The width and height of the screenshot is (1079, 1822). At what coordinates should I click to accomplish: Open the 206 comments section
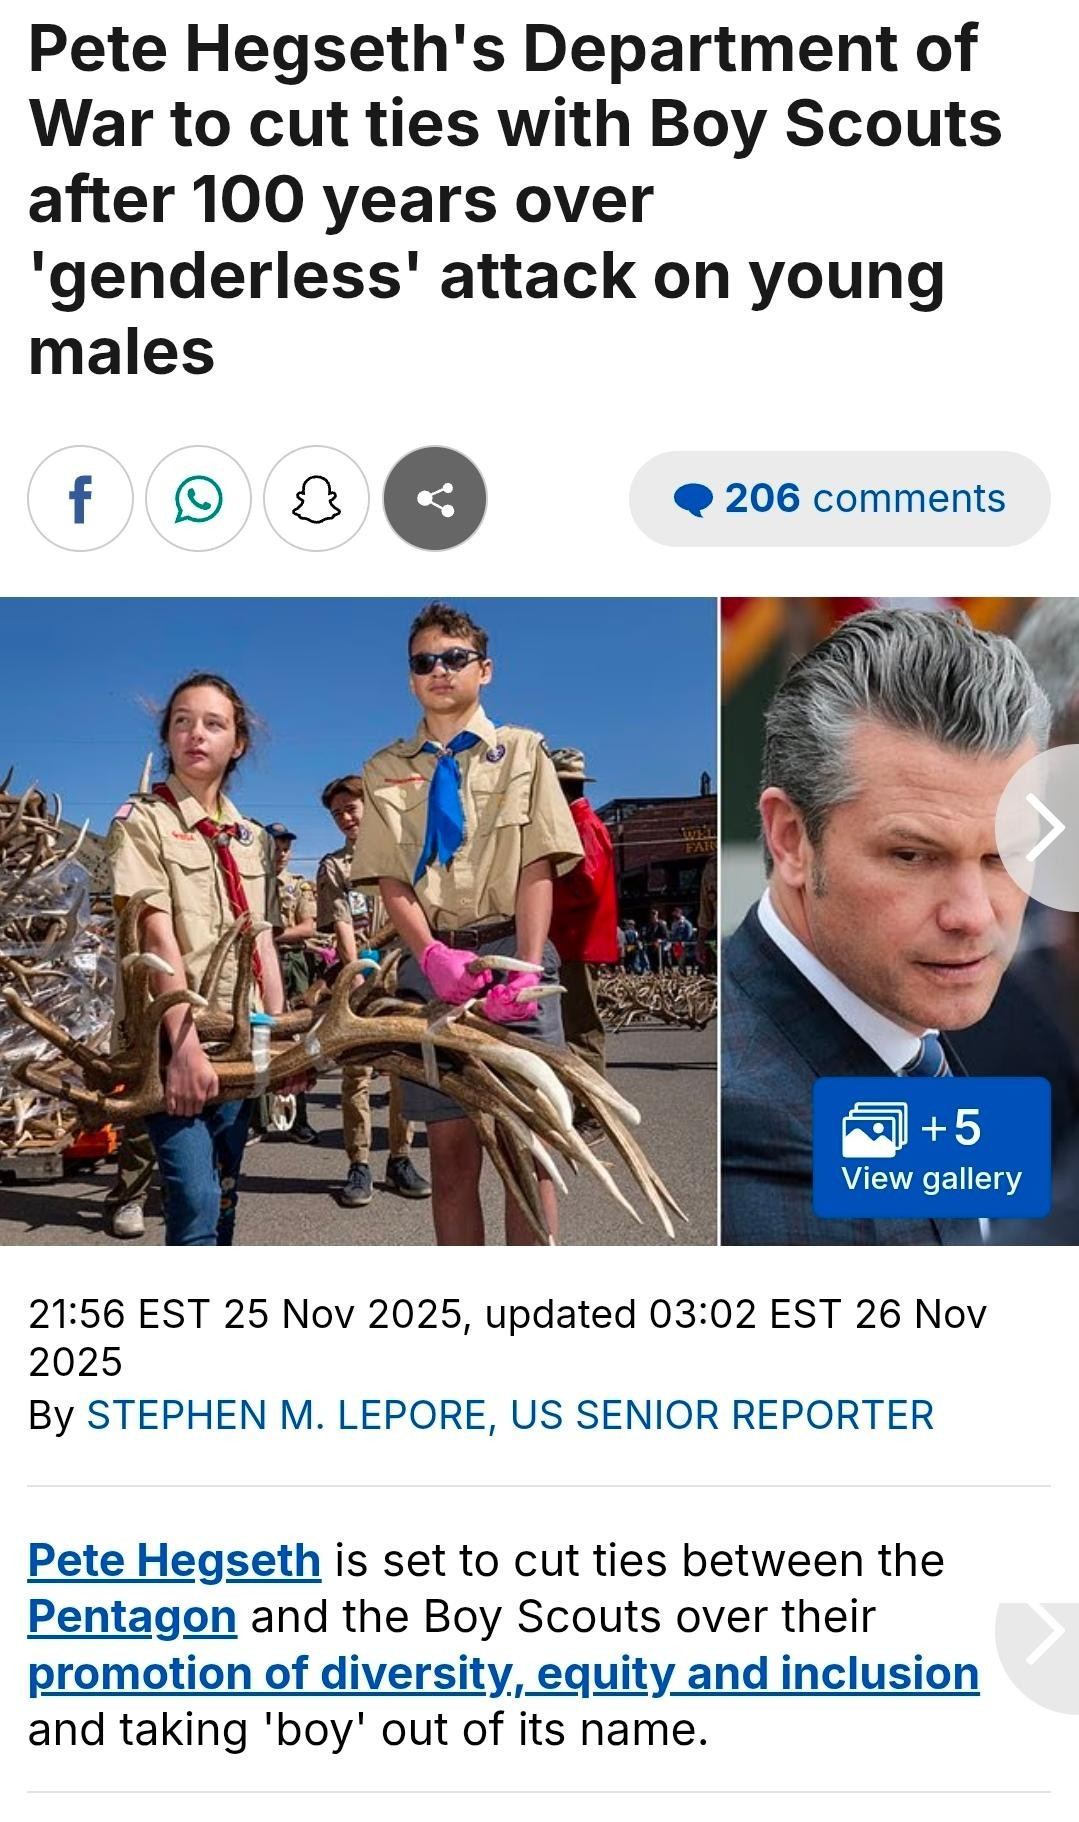pyautogui.click(x=839, y=498)
